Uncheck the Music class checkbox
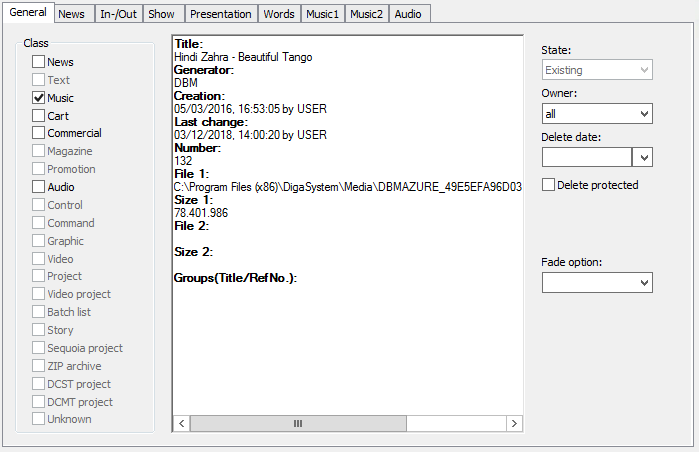The image size is (699, 452). click(x=39, y=98)
